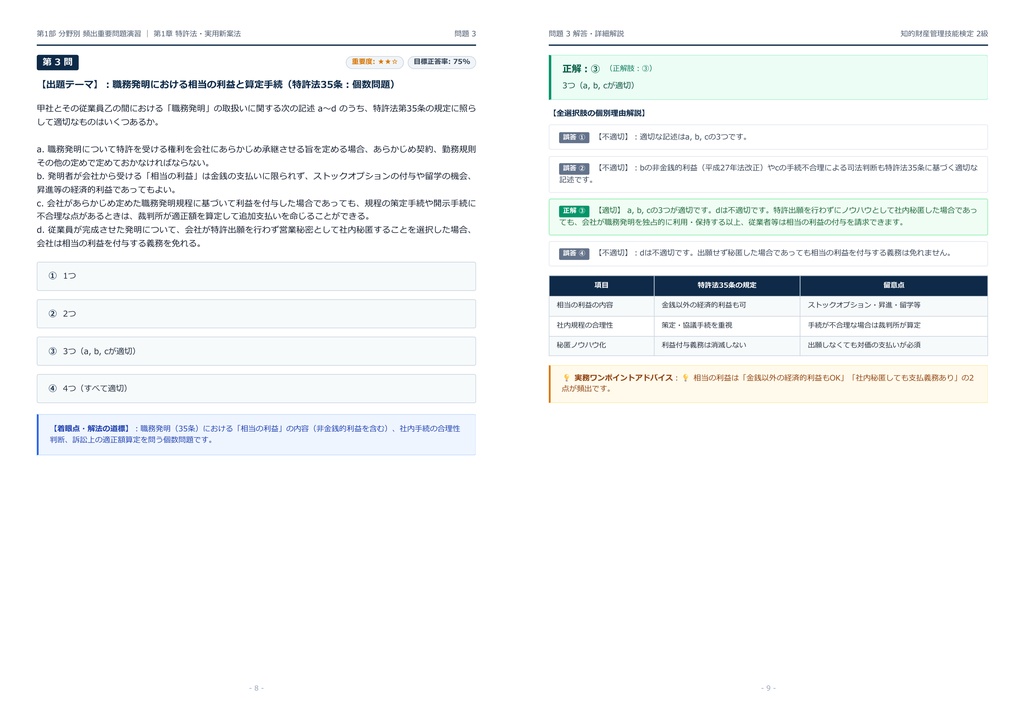Click the 誤答 ④ badge
This screenshot has height=724, width=1024.
[x=574, y=253]
